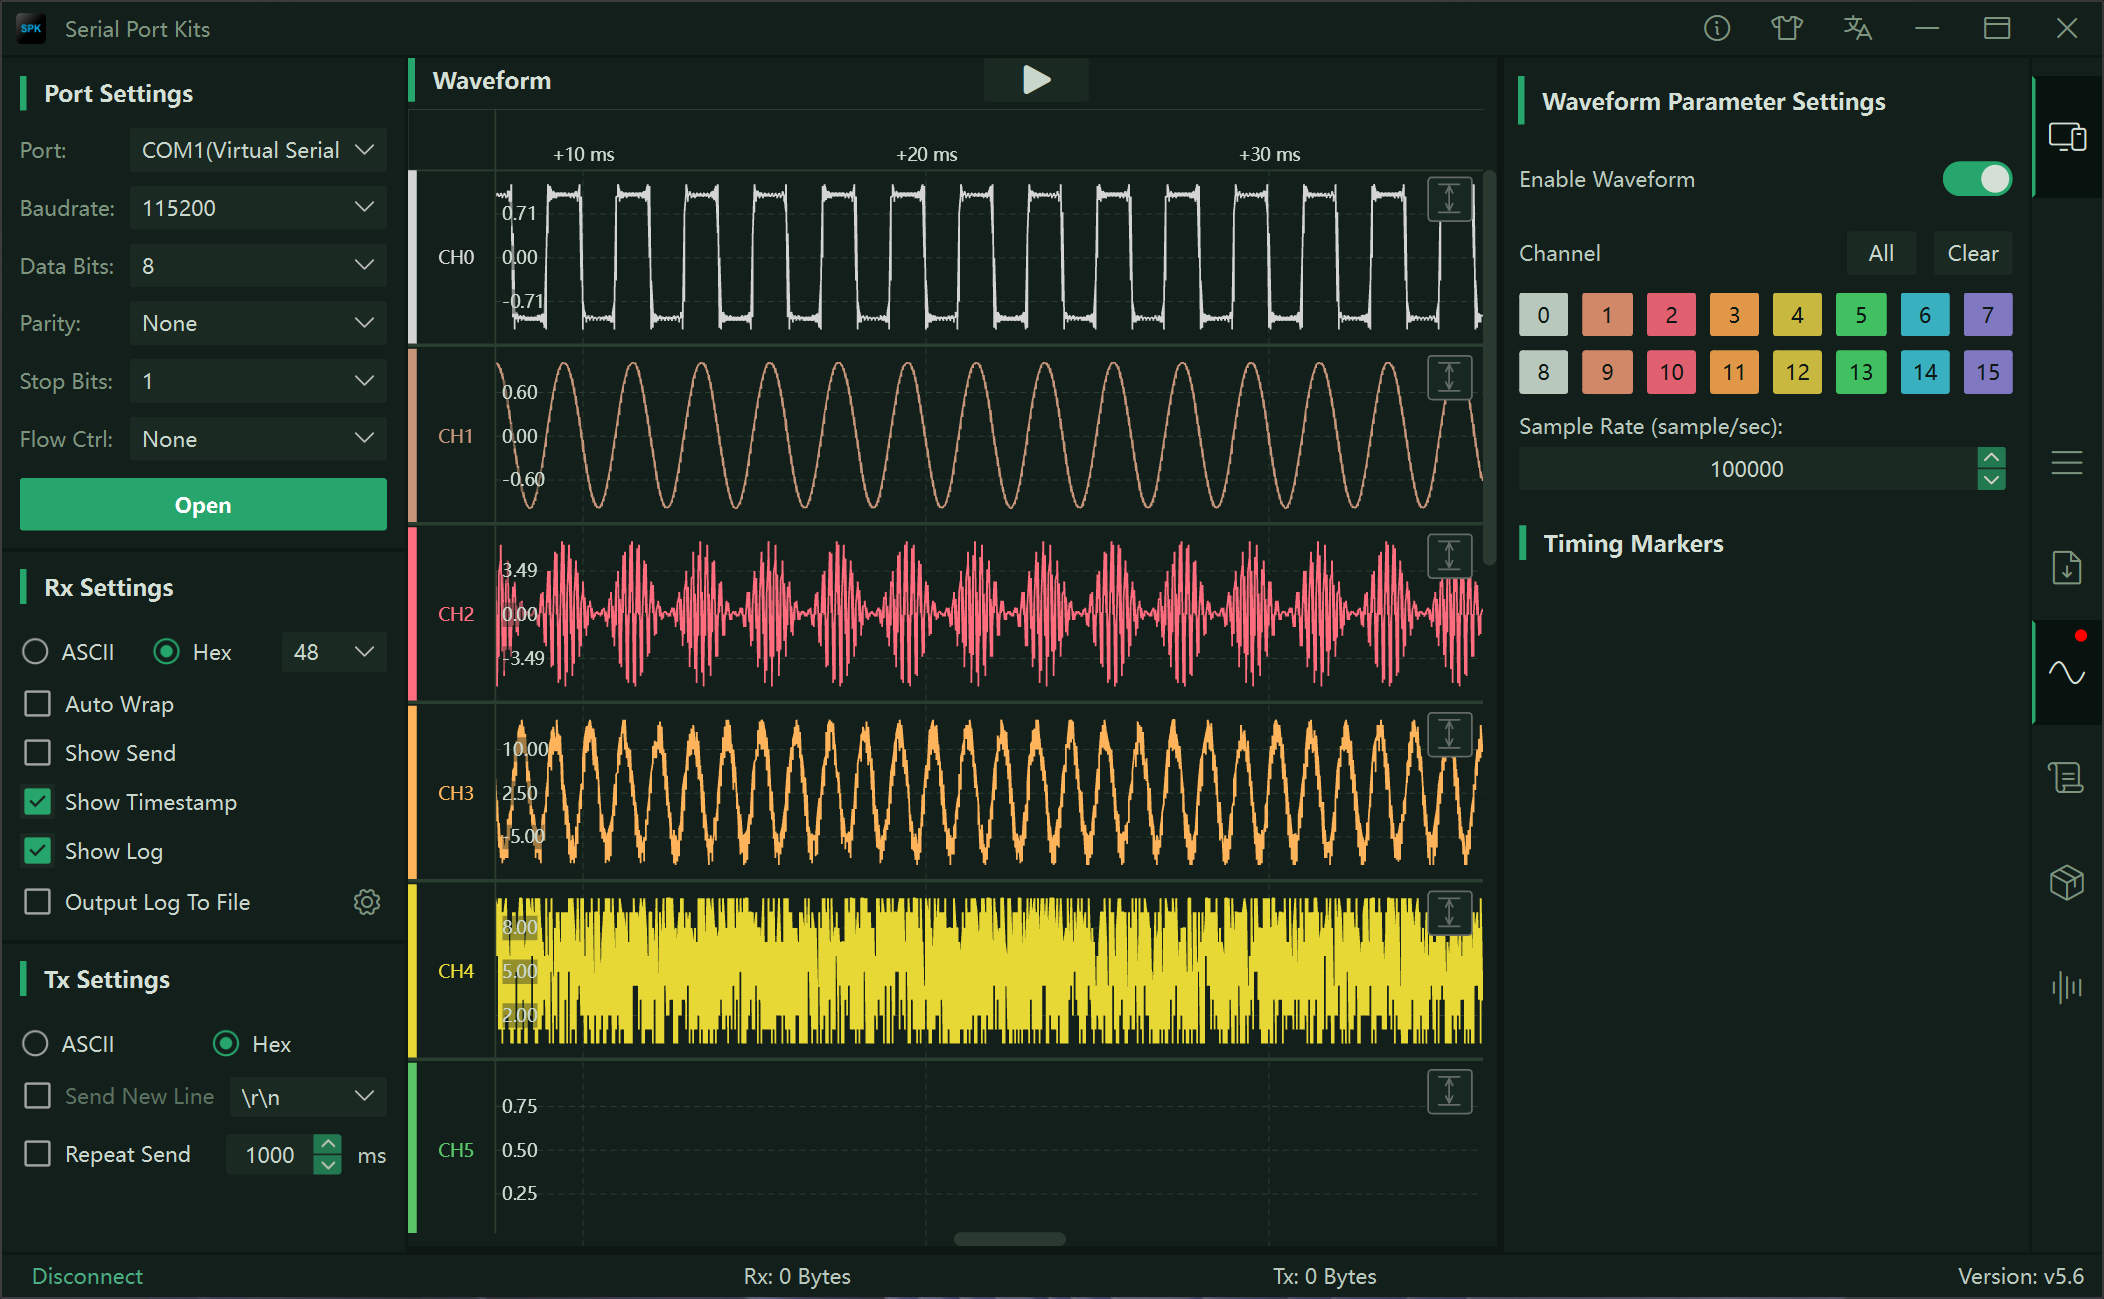Open the hamburger list icon in sidebar
This screenshot has height=1299, width=2104.
point(2066,463)
